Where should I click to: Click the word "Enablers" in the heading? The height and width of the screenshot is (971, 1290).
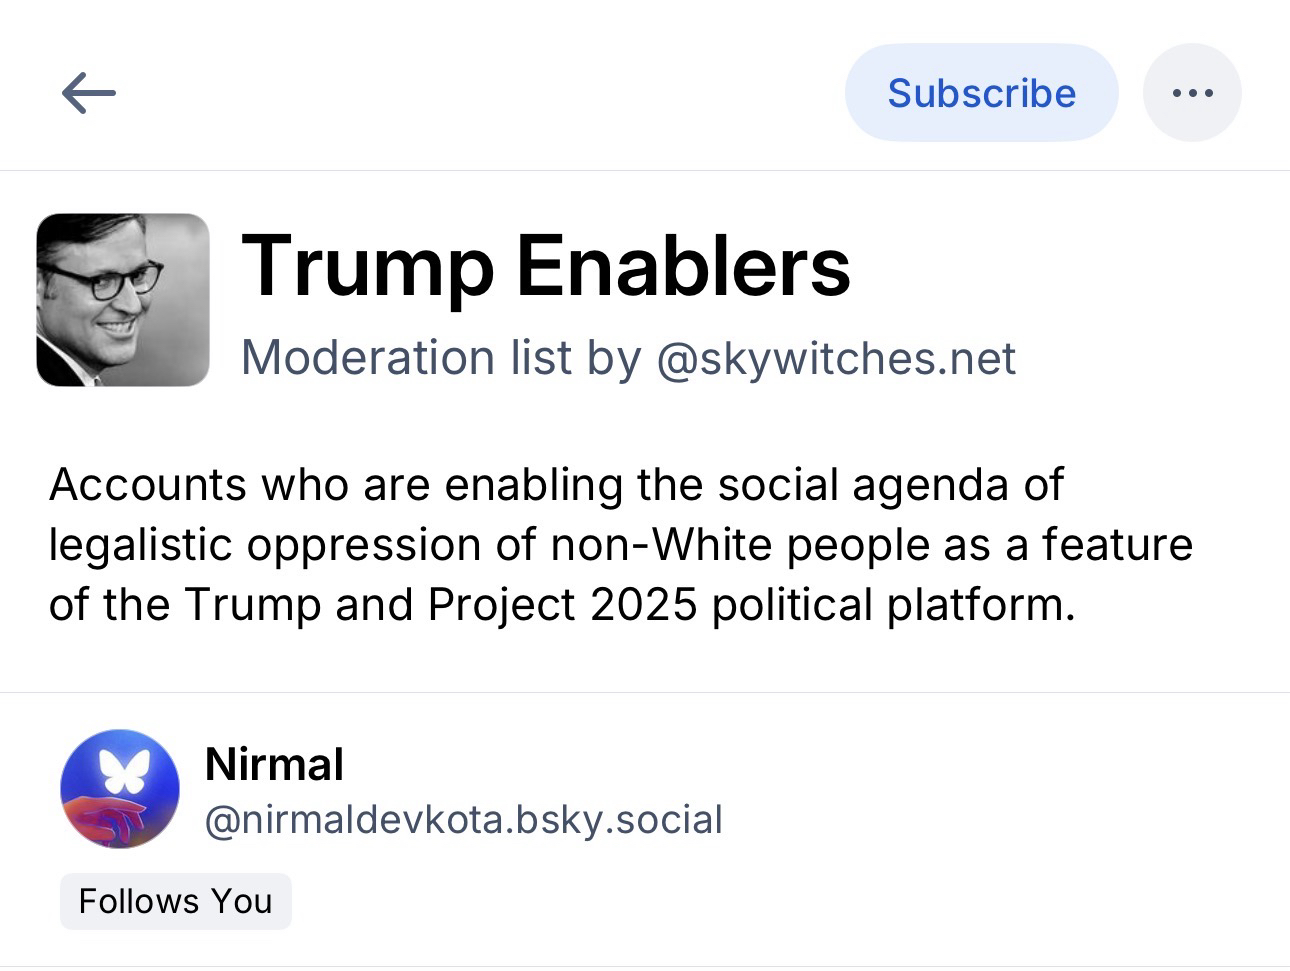coord(683,266)
